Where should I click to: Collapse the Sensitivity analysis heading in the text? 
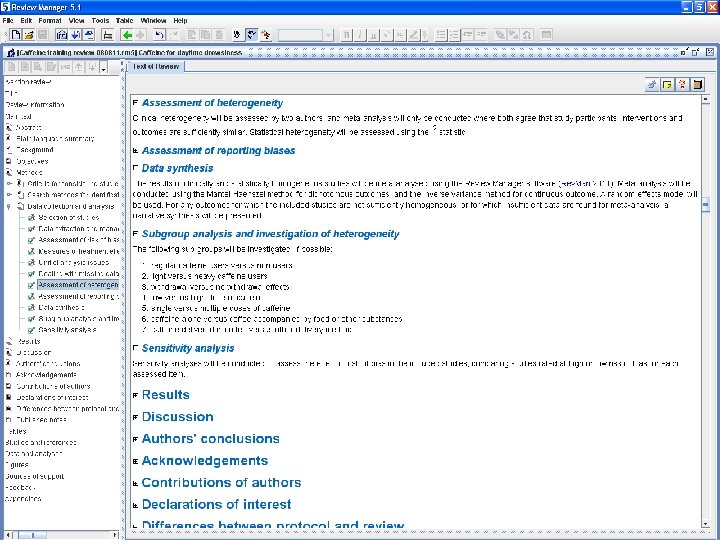click(135, 348)
